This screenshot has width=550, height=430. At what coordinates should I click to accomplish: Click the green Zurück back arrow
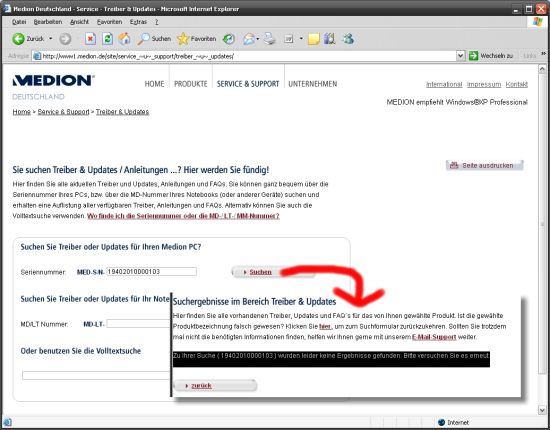pos(18,39)
